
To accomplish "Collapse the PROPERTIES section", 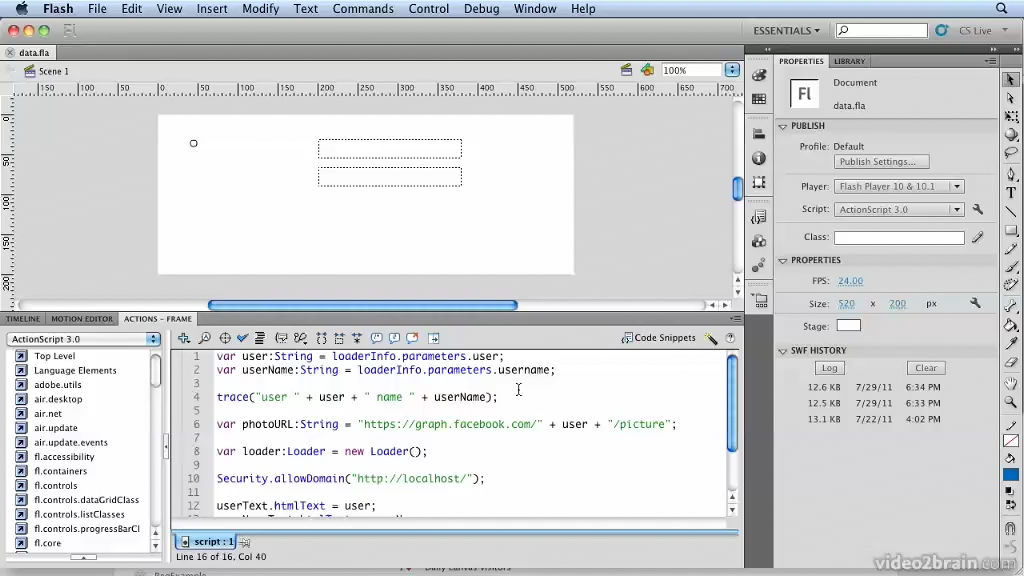I will (x=783, y=261).
